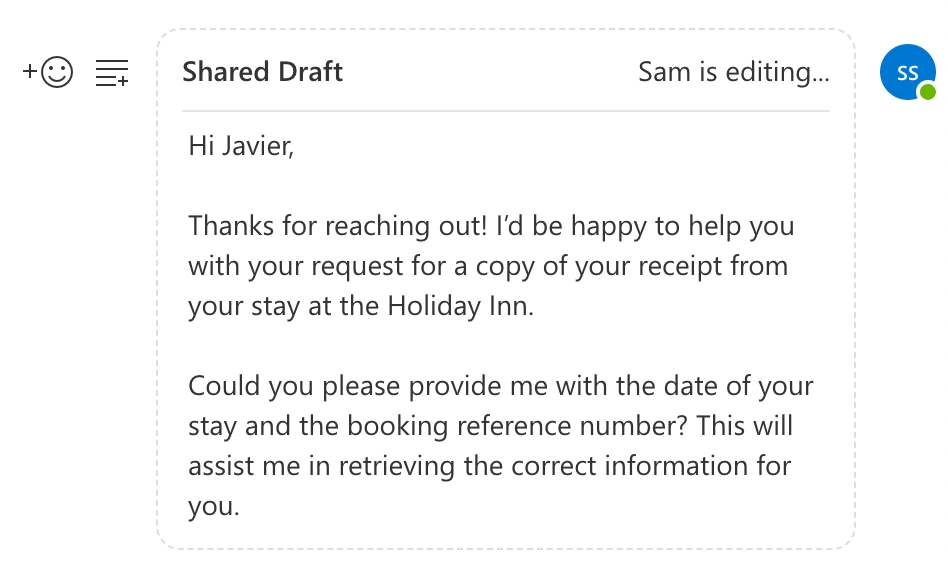Click the "Sam is editing..." status text

pos(733,72)
